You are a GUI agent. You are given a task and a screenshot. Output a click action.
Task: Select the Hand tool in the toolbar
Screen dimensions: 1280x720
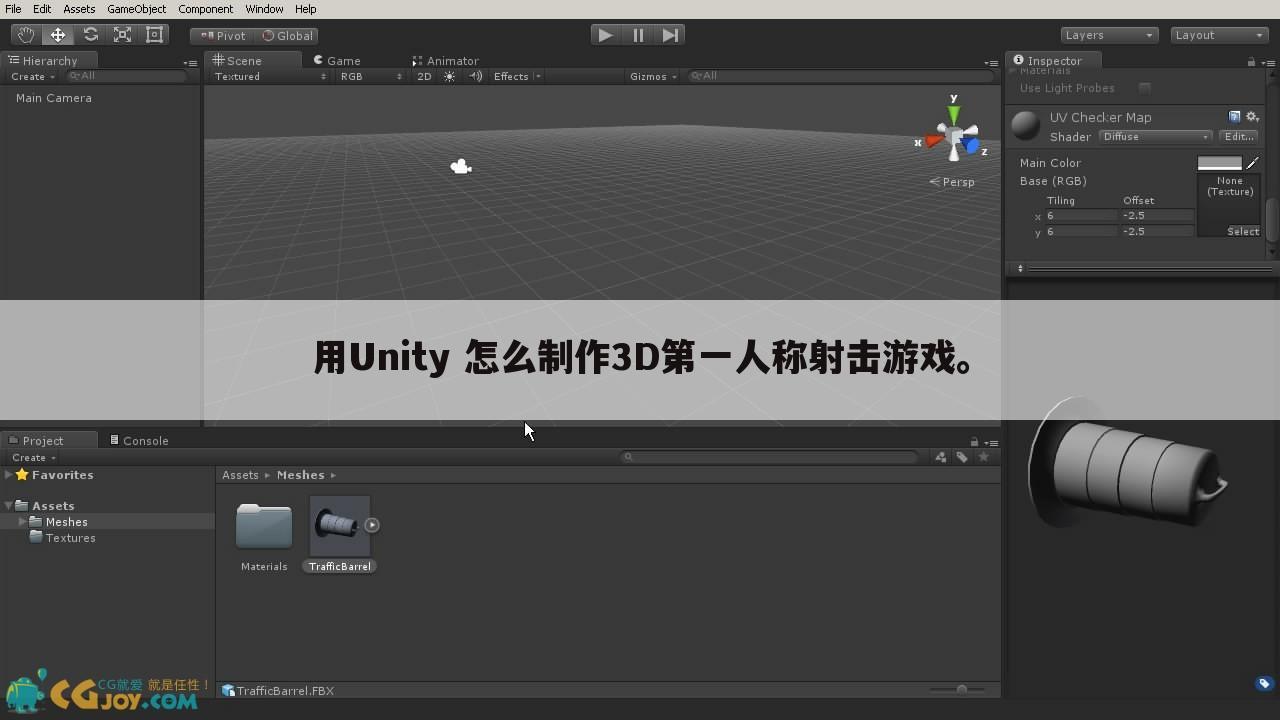click(x=26, y=34)
